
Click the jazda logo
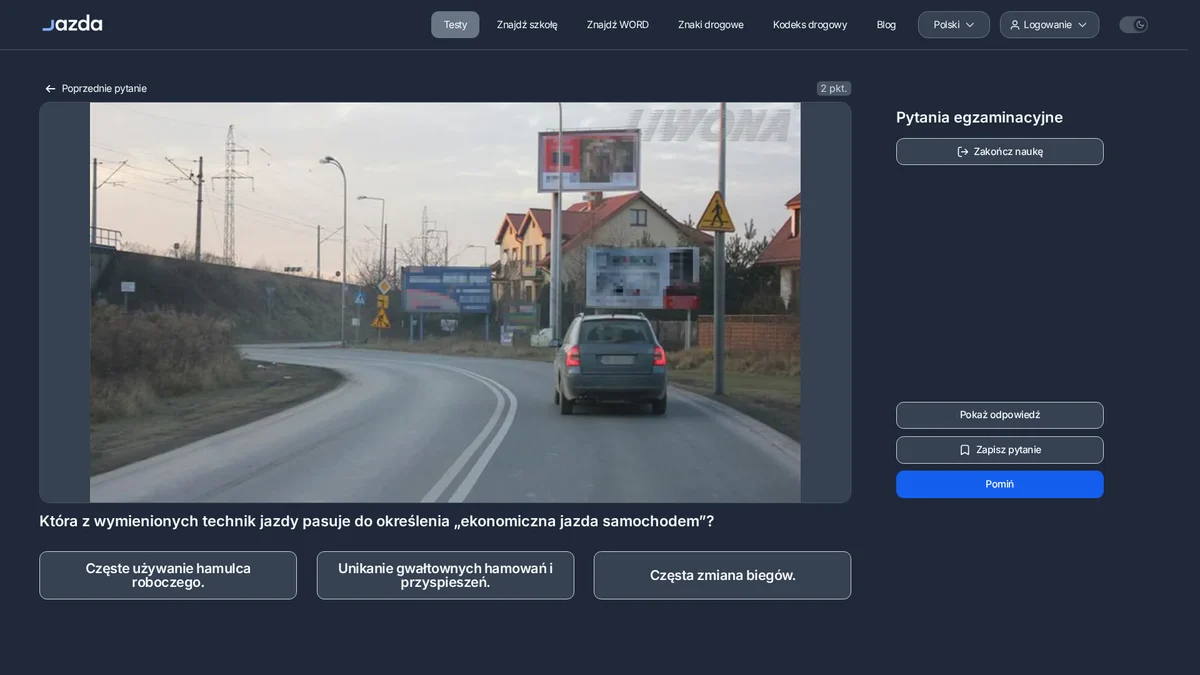(x=72, y=23)
